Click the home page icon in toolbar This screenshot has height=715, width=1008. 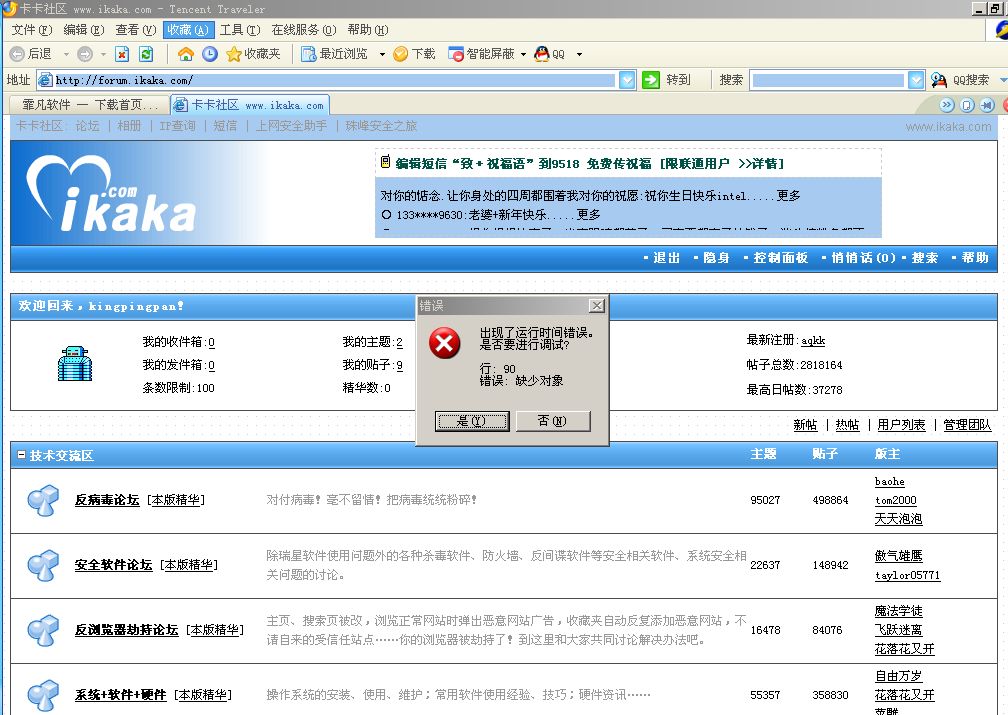pos(185,54)
